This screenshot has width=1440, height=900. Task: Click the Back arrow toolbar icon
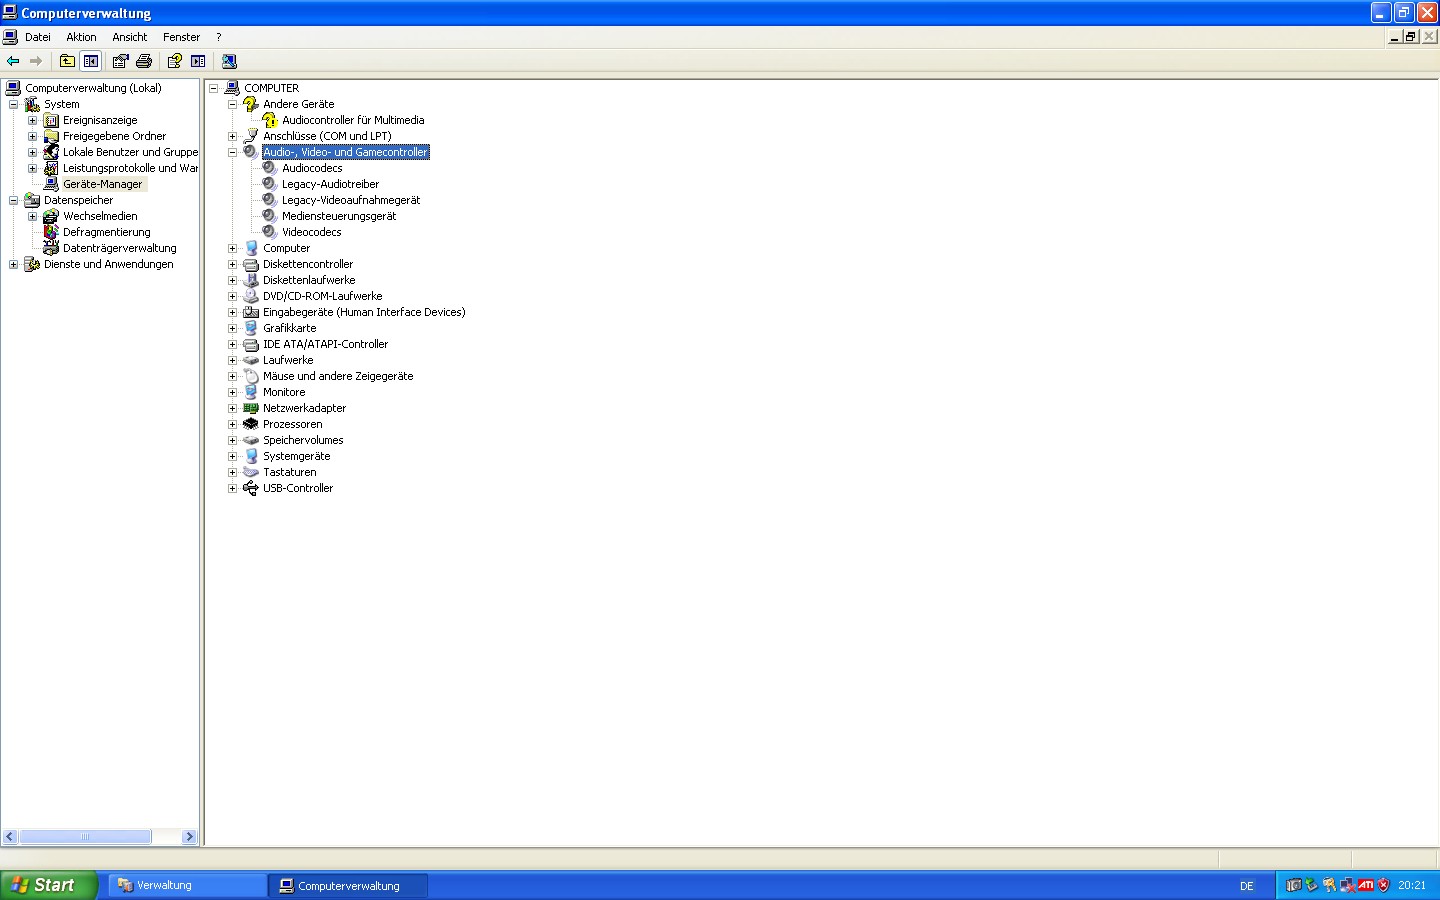(13, 61)
